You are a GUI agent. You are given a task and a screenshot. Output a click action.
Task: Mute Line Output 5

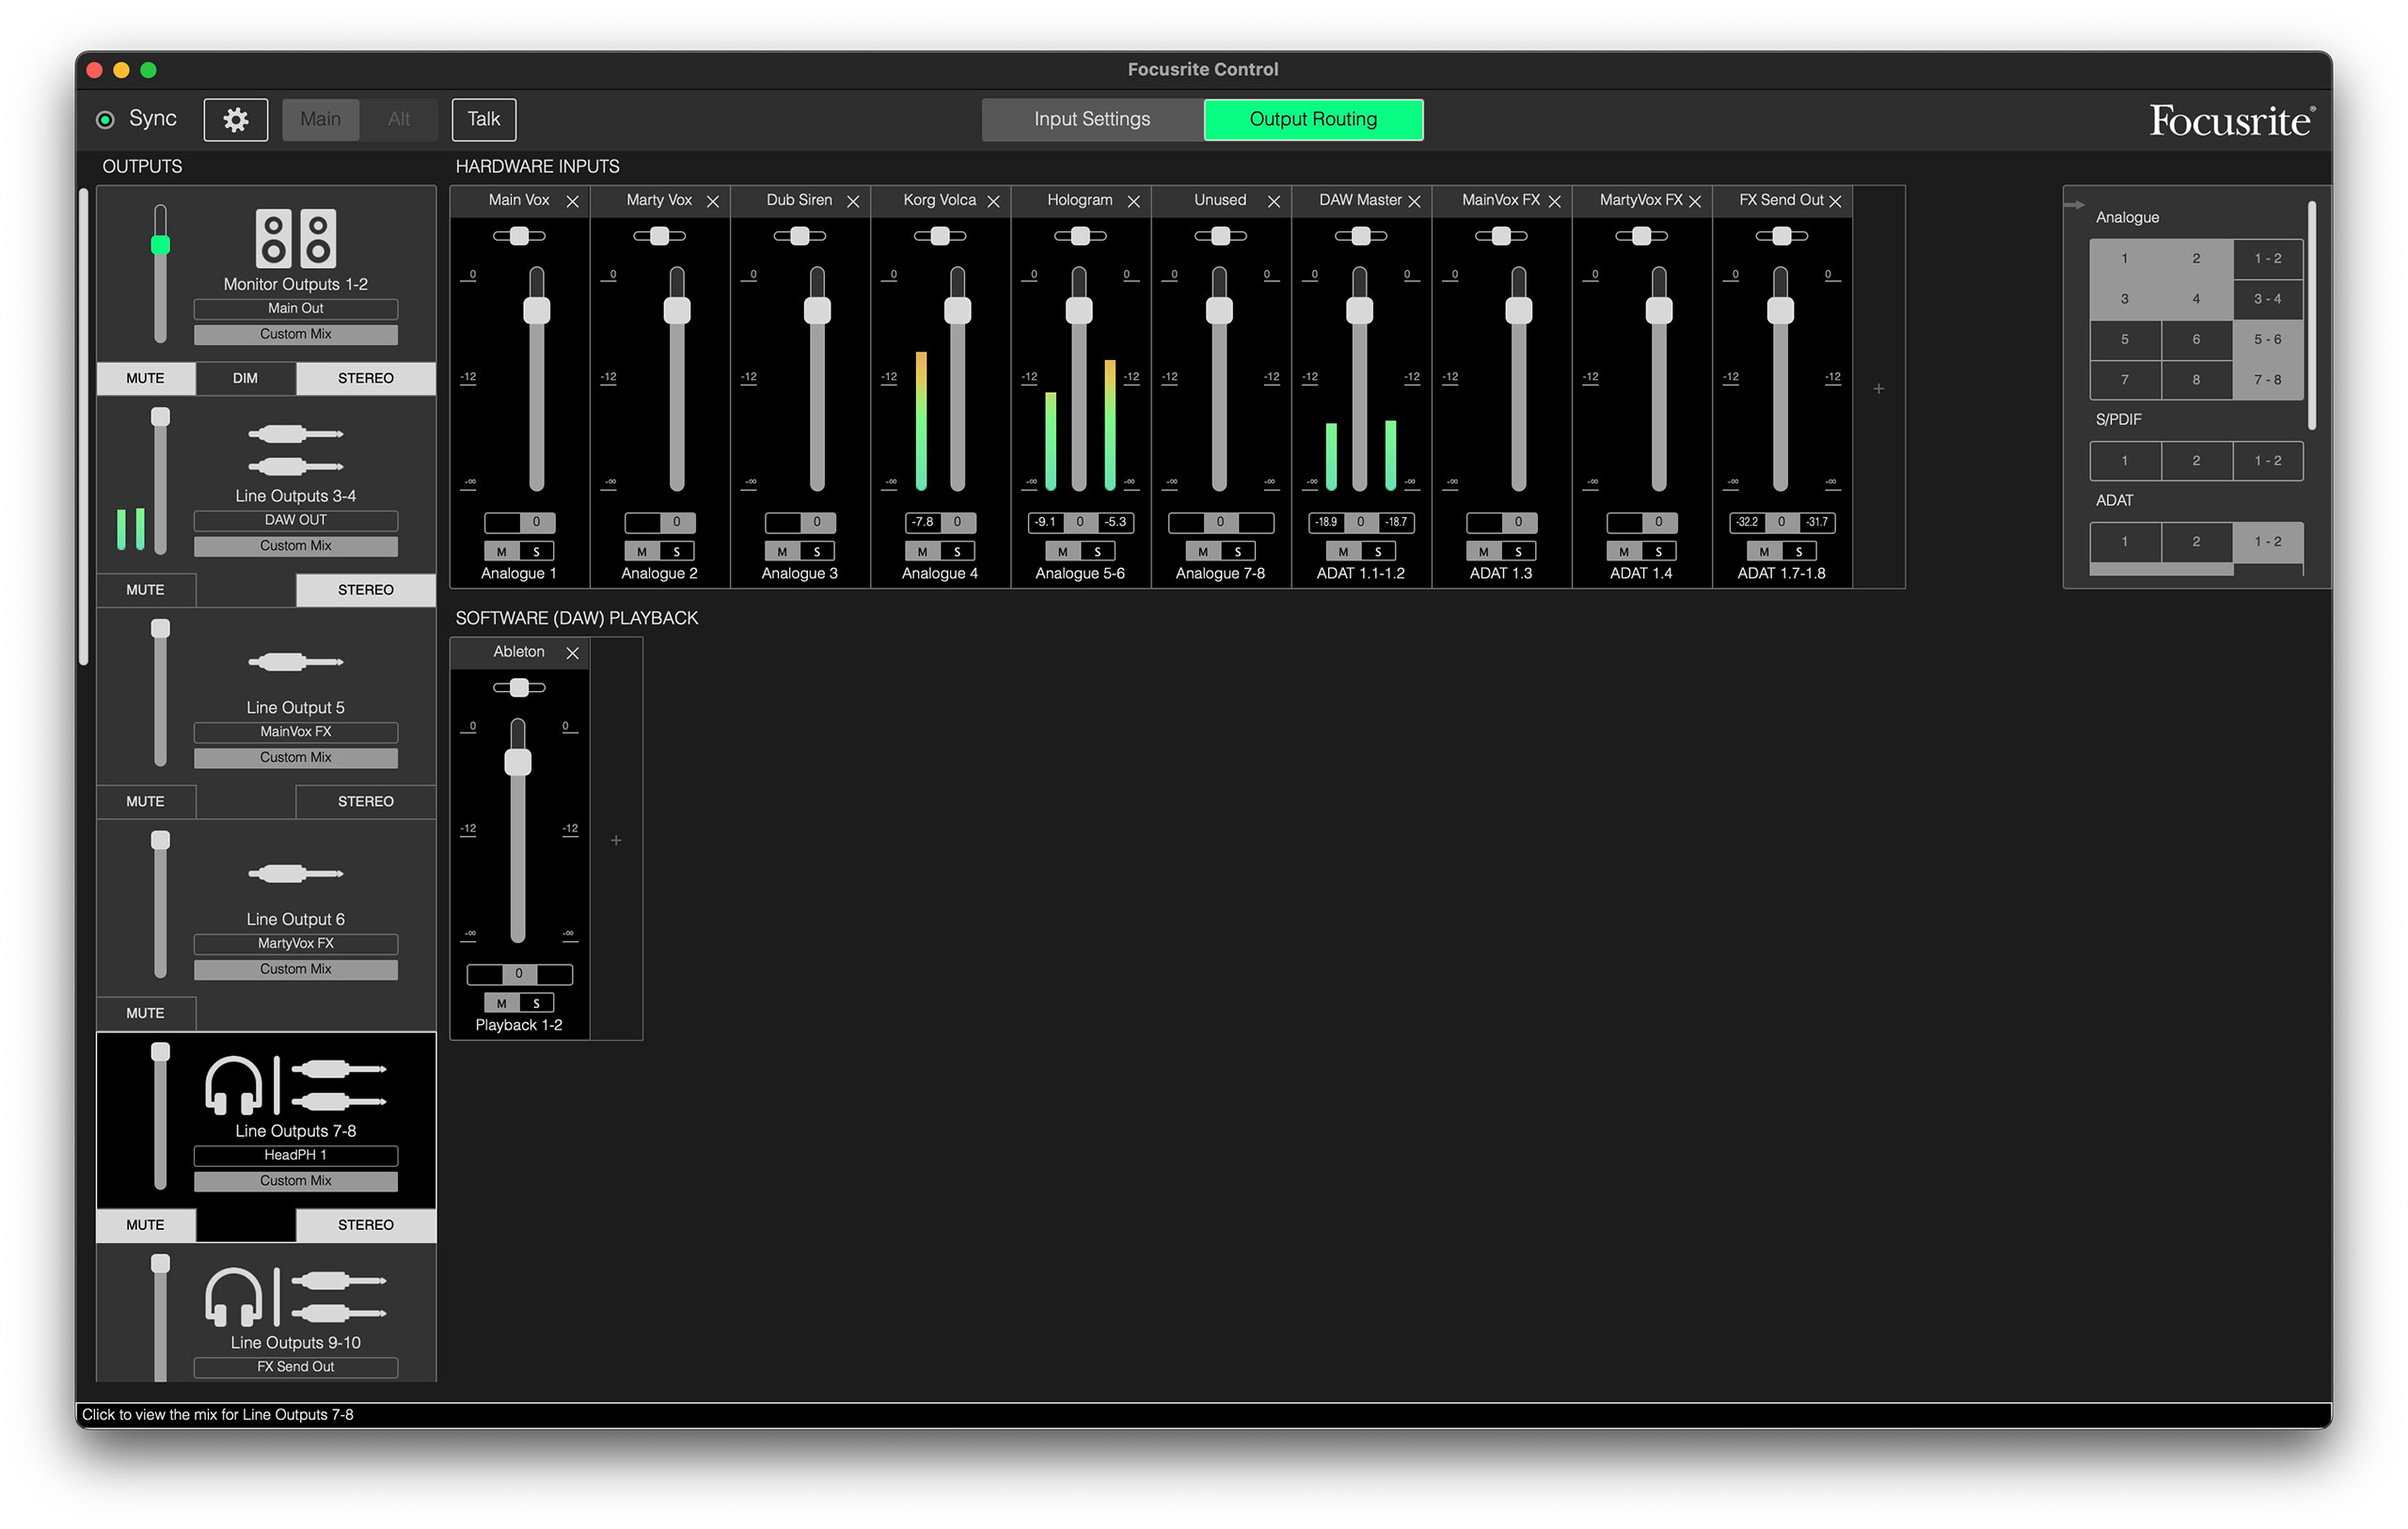pyautogui.click(x=145, y=802)
